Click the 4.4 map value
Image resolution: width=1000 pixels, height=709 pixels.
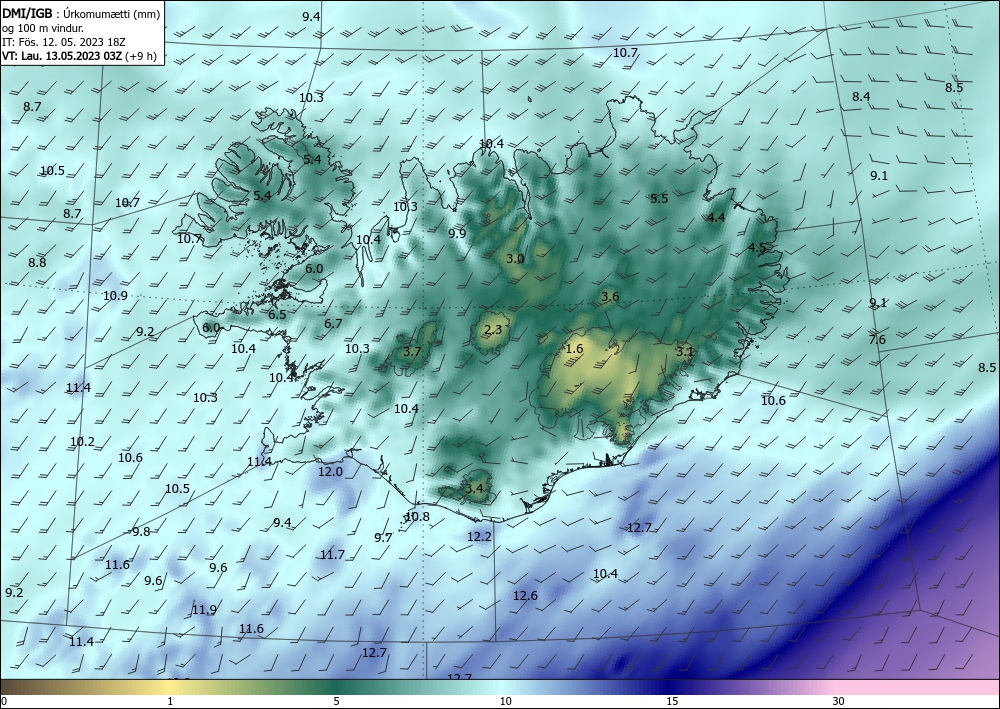716,217
